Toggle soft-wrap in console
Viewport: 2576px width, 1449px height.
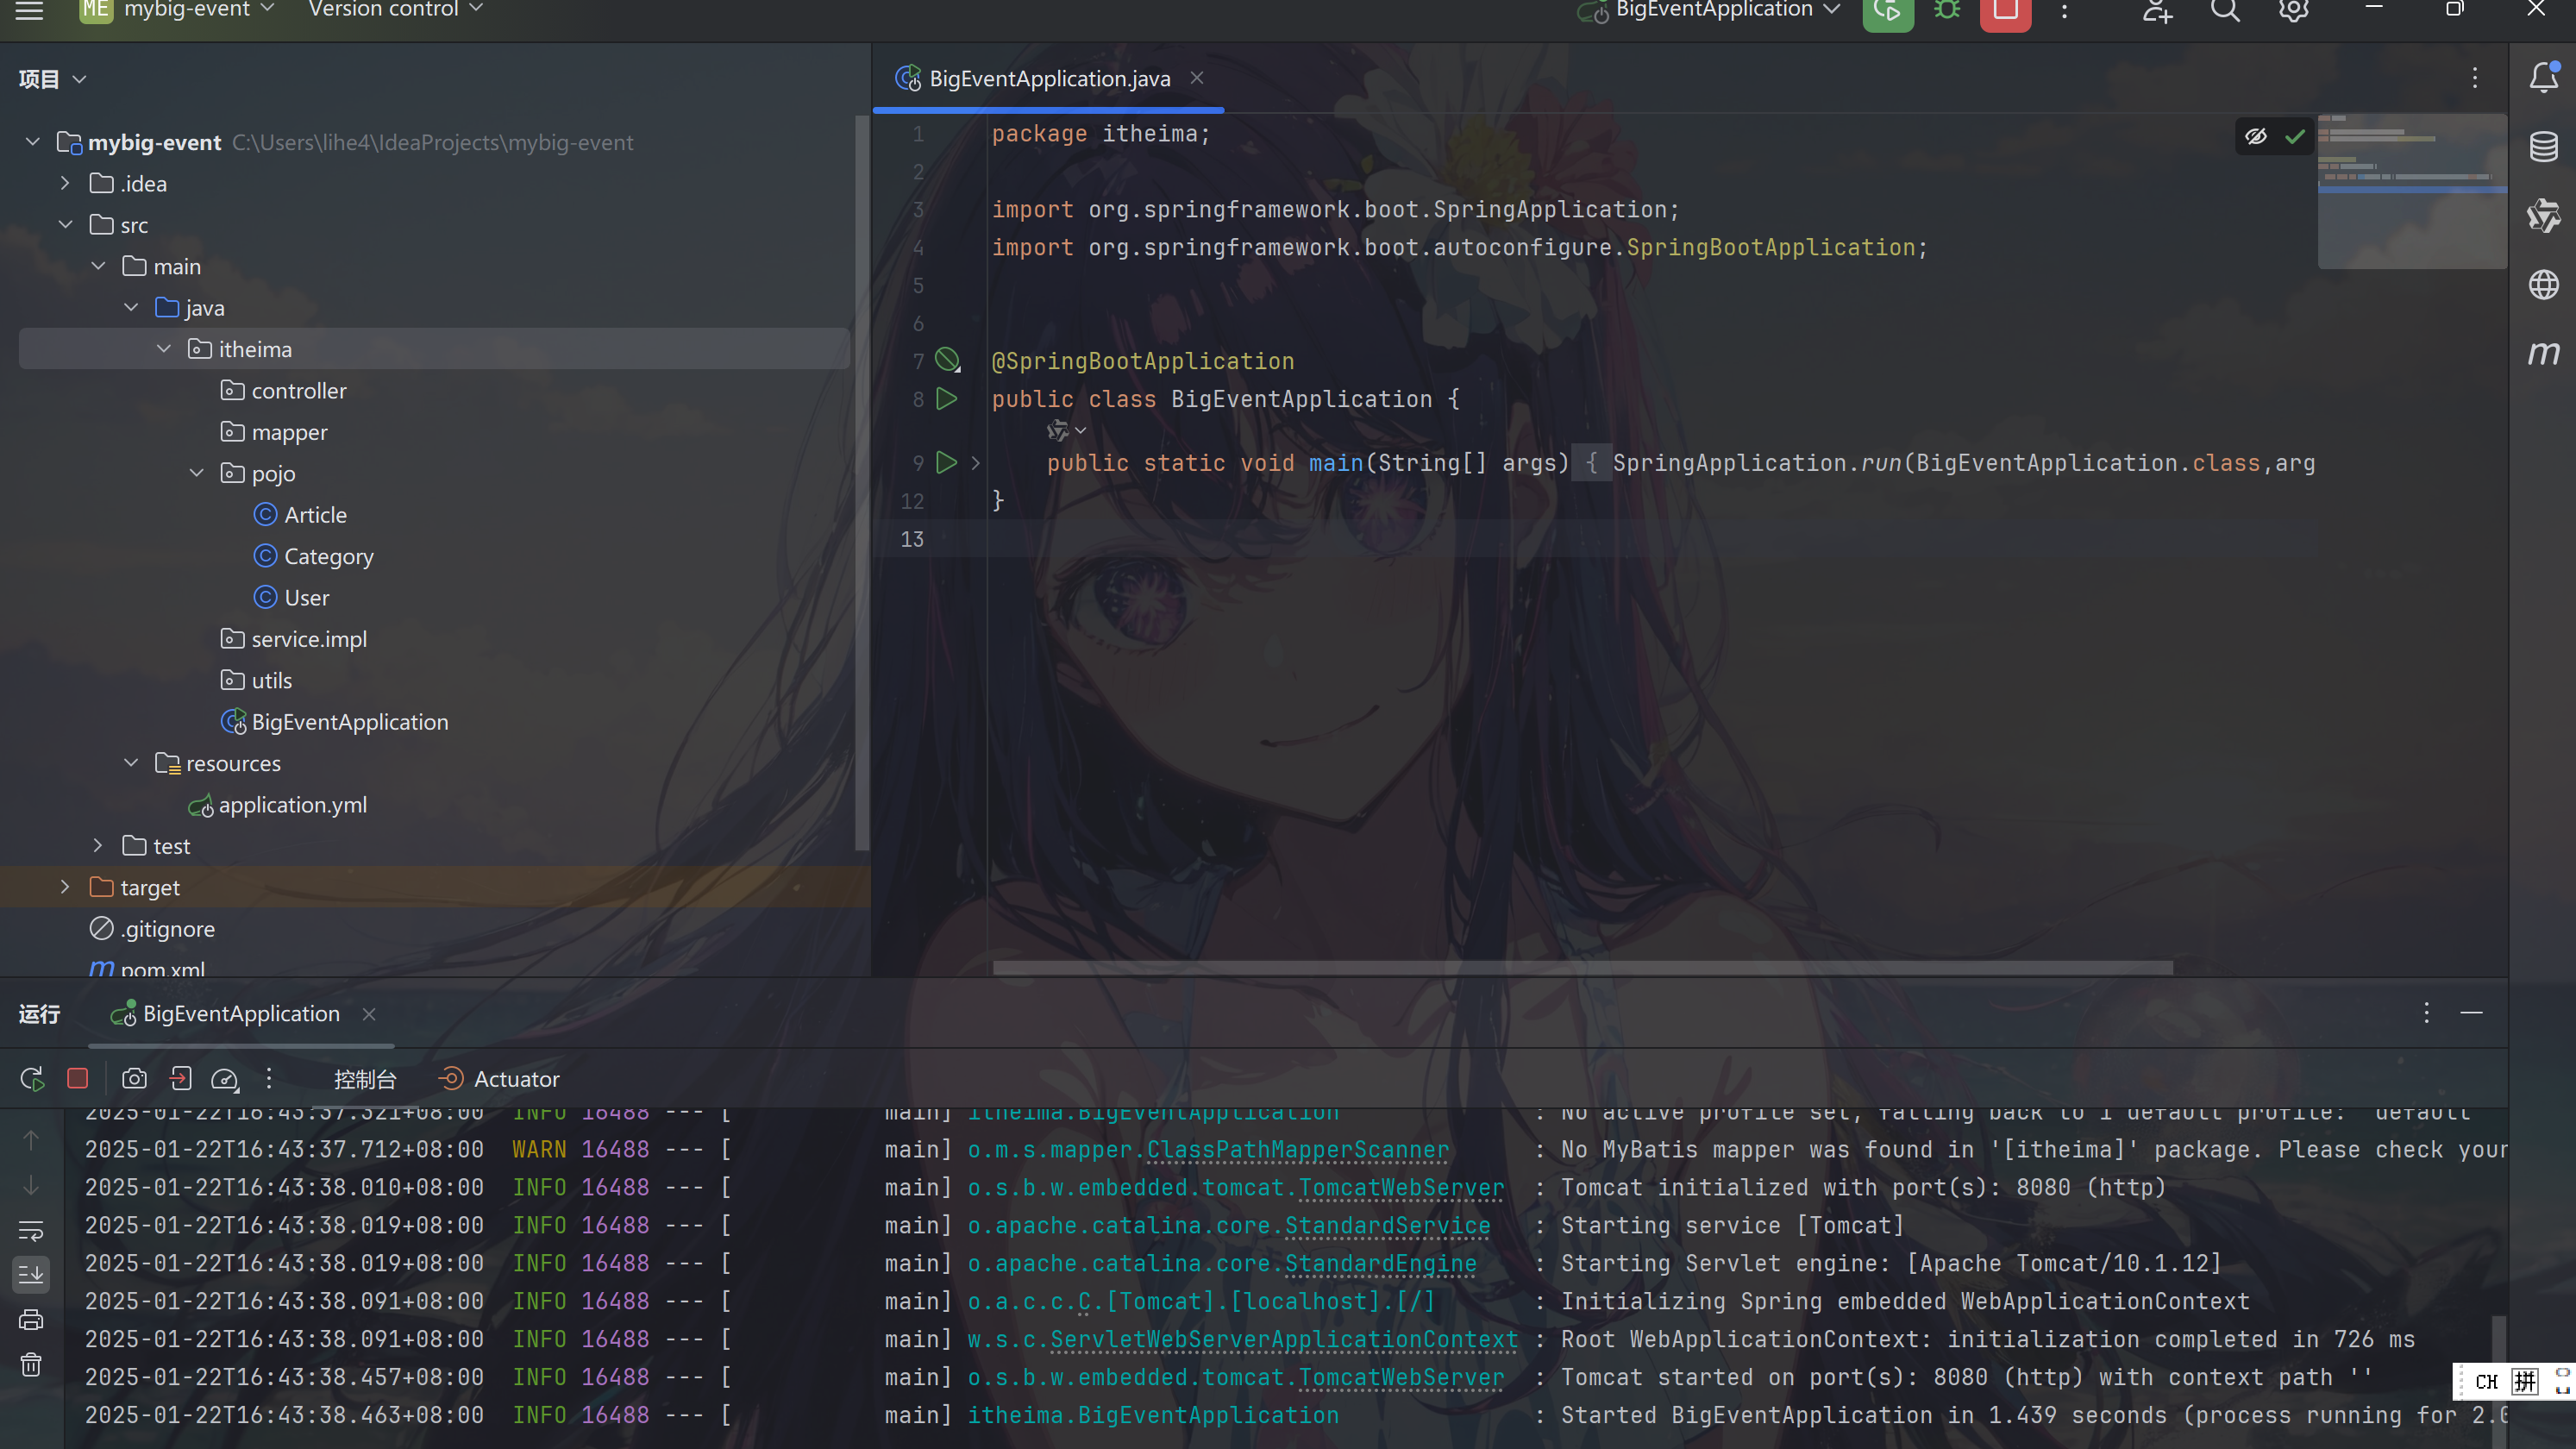pos(31,1230)
